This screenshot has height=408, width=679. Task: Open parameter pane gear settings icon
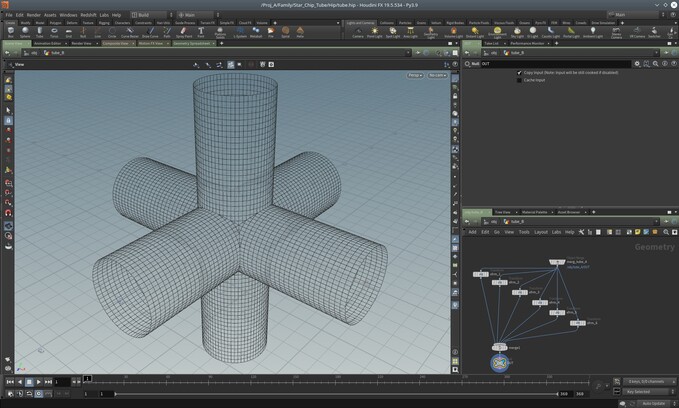(x=637, y=64)
